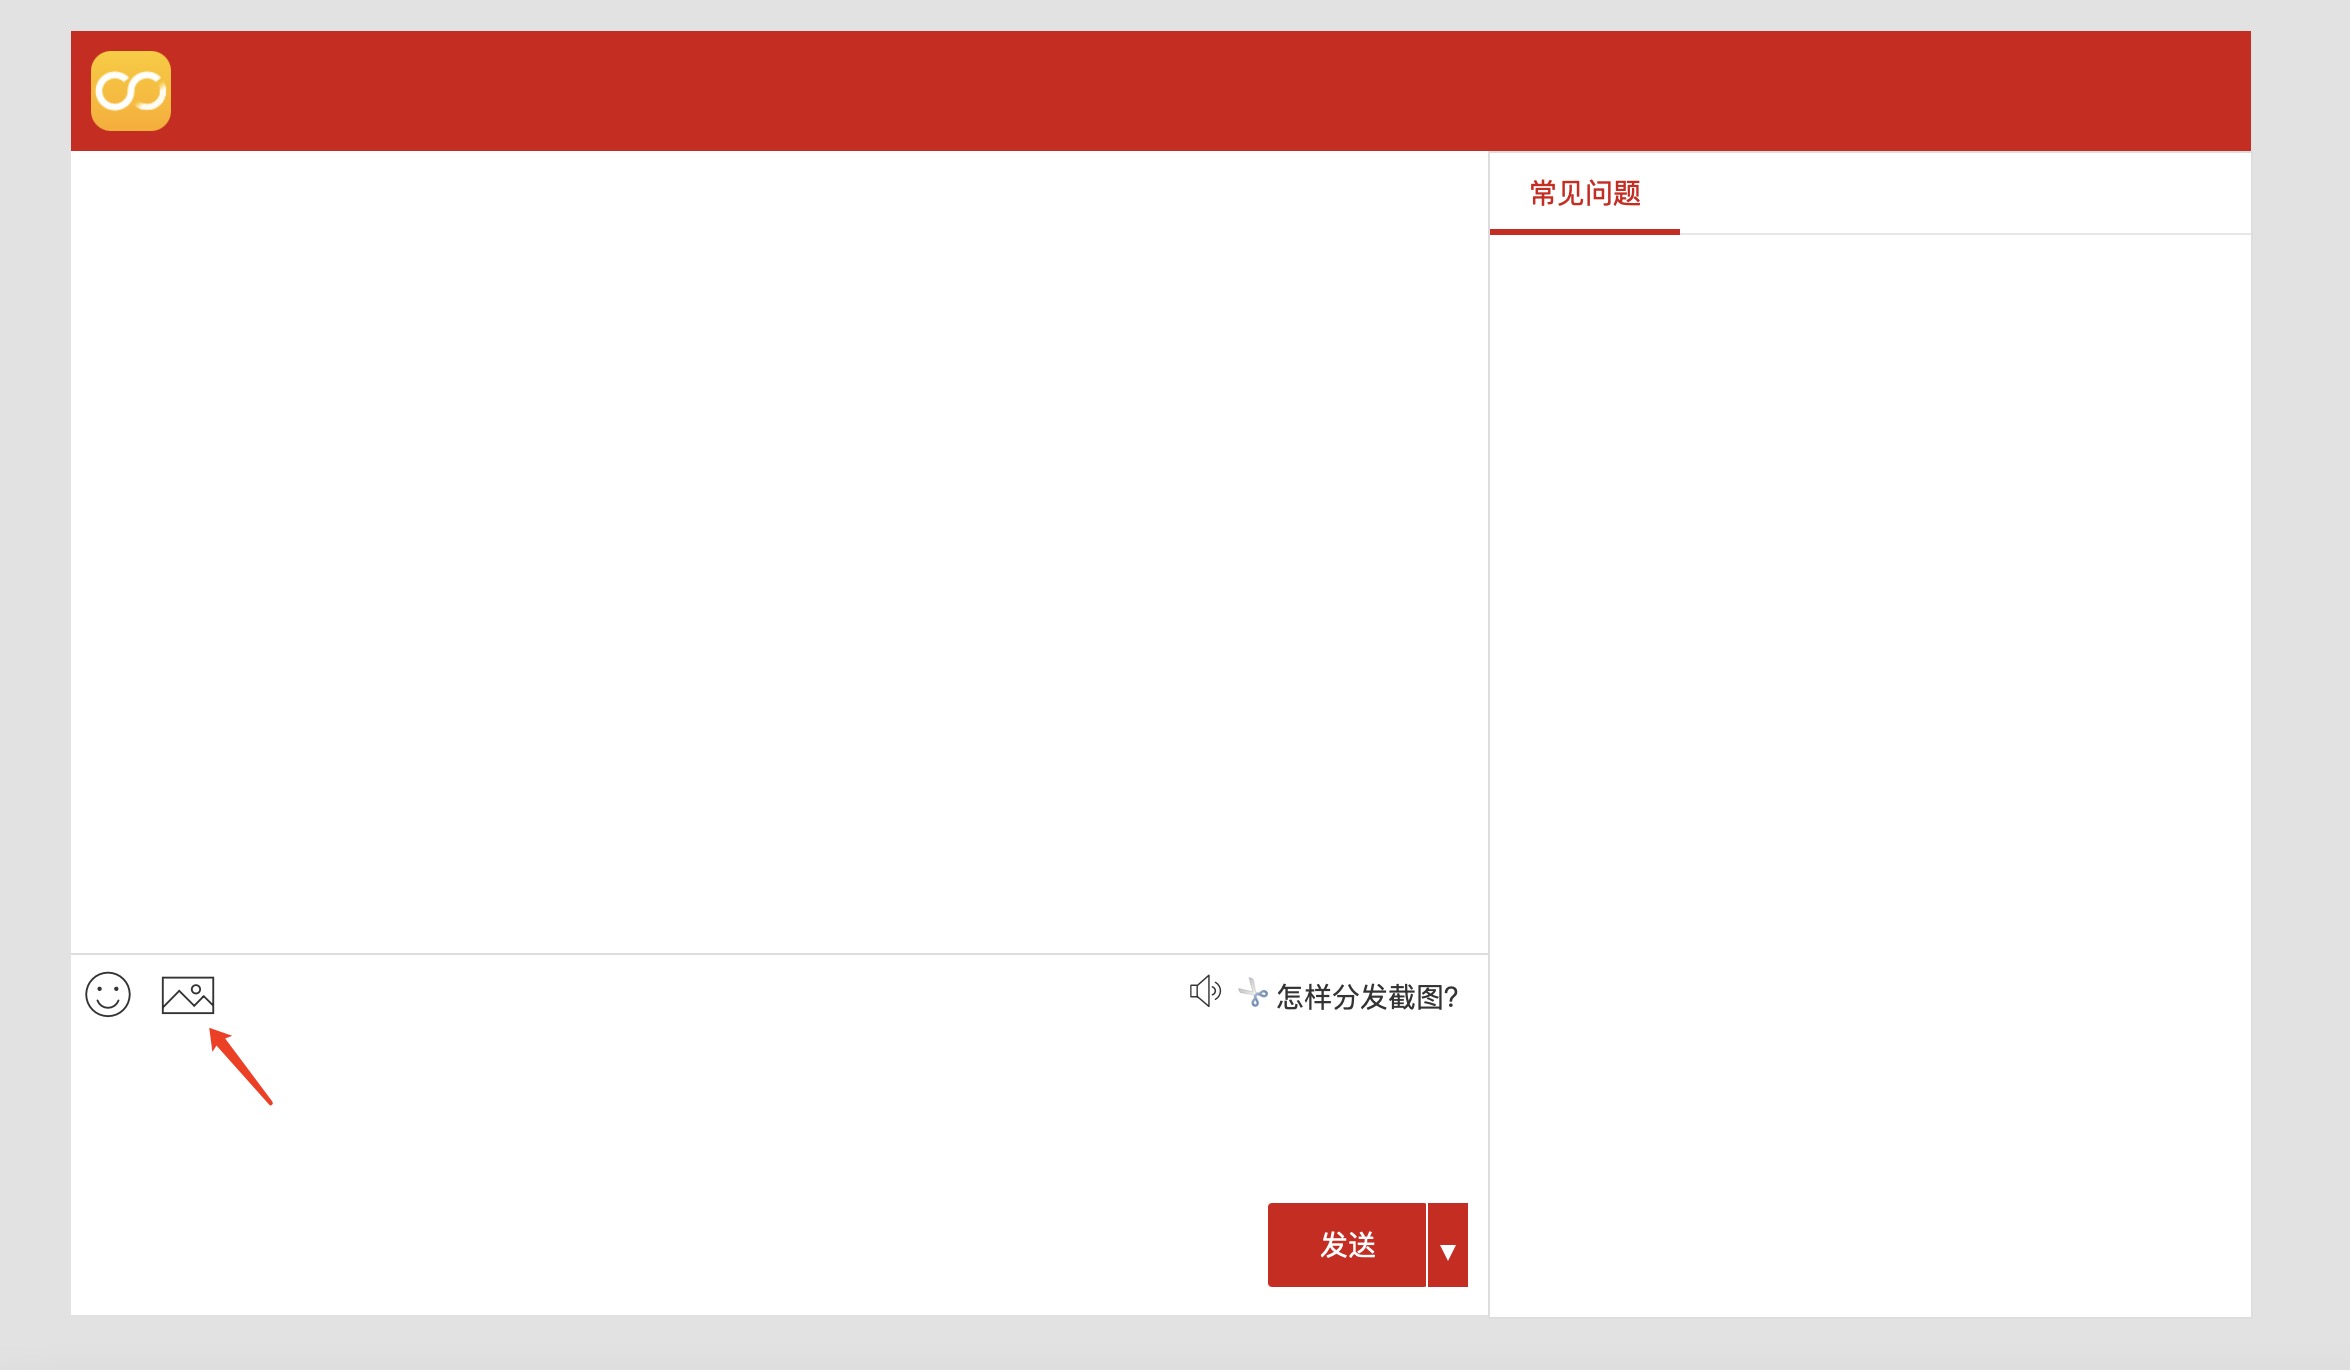
Task: Click the red header bar
Action: (1200, 91)
